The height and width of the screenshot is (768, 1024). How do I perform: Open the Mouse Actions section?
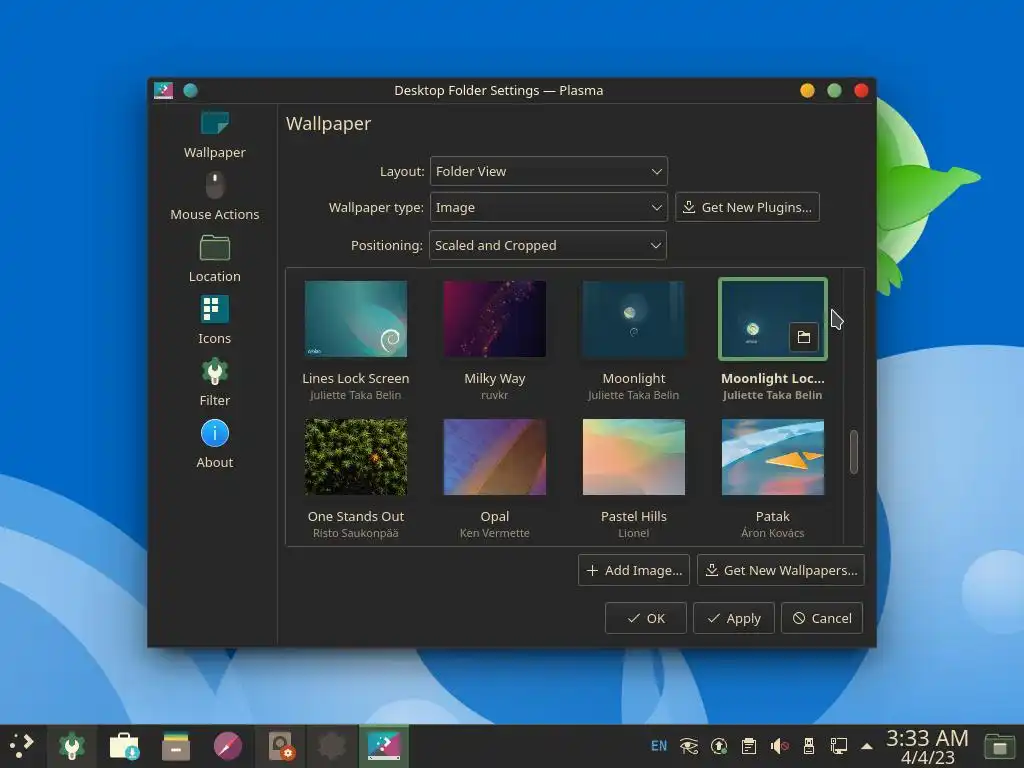(214, 197)
